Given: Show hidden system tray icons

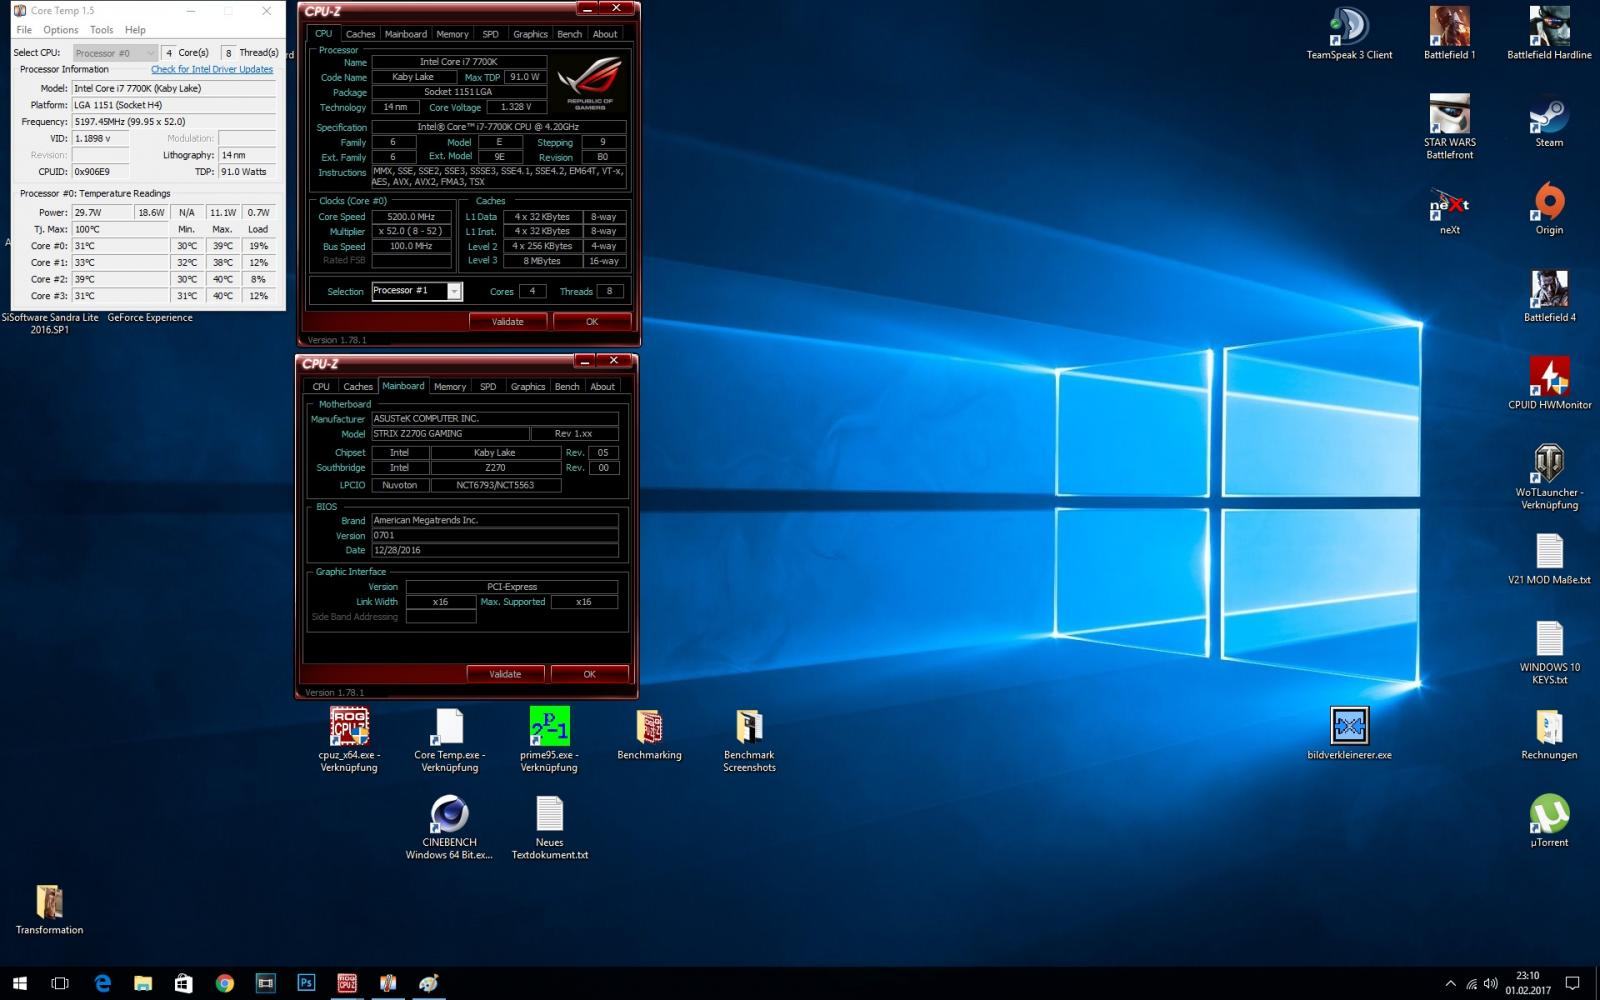Looking at the screenshot, I should (x=1451, y=983).
